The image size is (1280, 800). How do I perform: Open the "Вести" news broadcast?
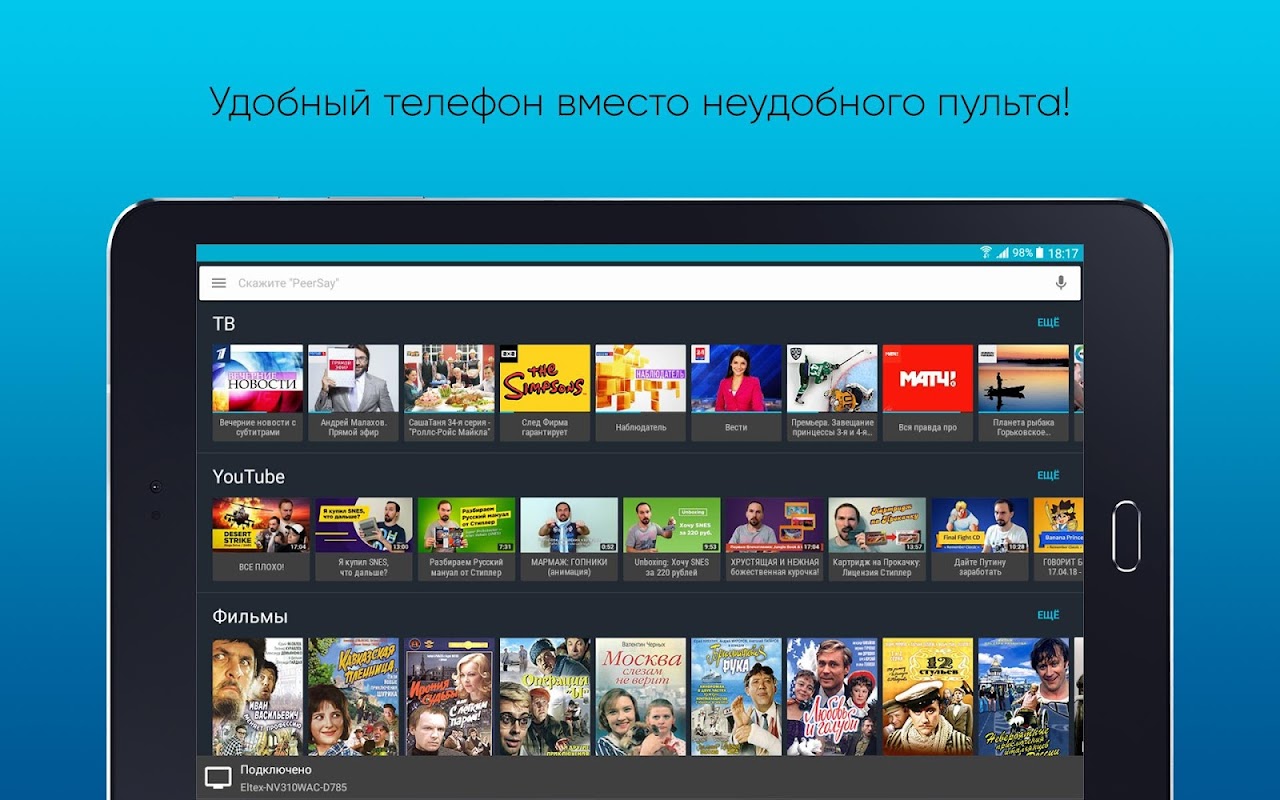736,393
